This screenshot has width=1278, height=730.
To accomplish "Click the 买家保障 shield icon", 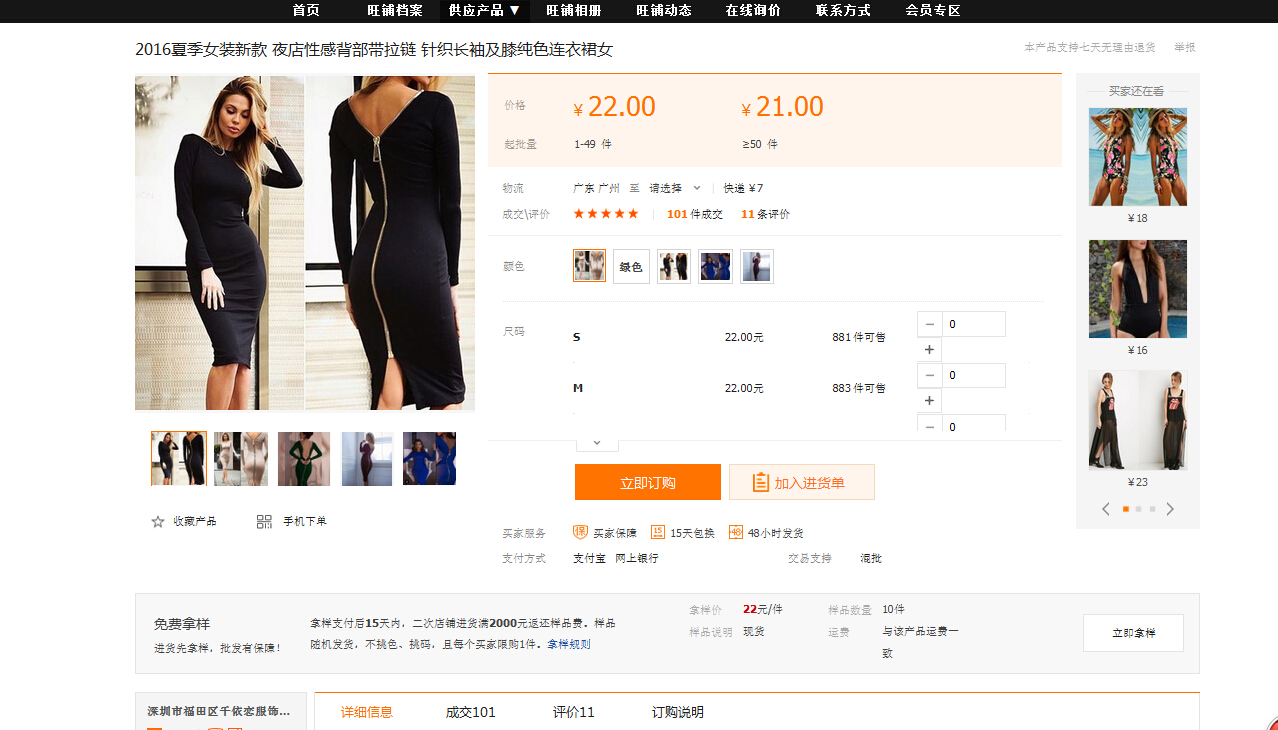I will (x=580, y=532).
